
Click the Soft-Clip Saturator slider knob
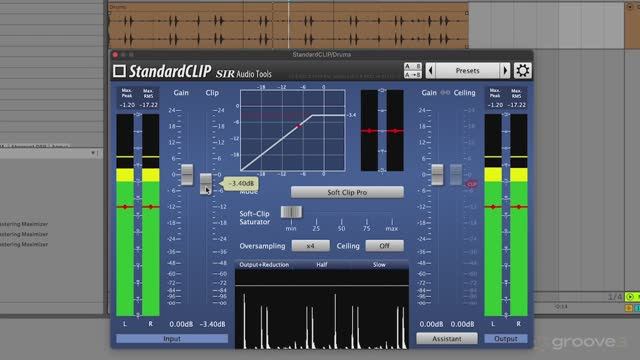tap(291, 212)
